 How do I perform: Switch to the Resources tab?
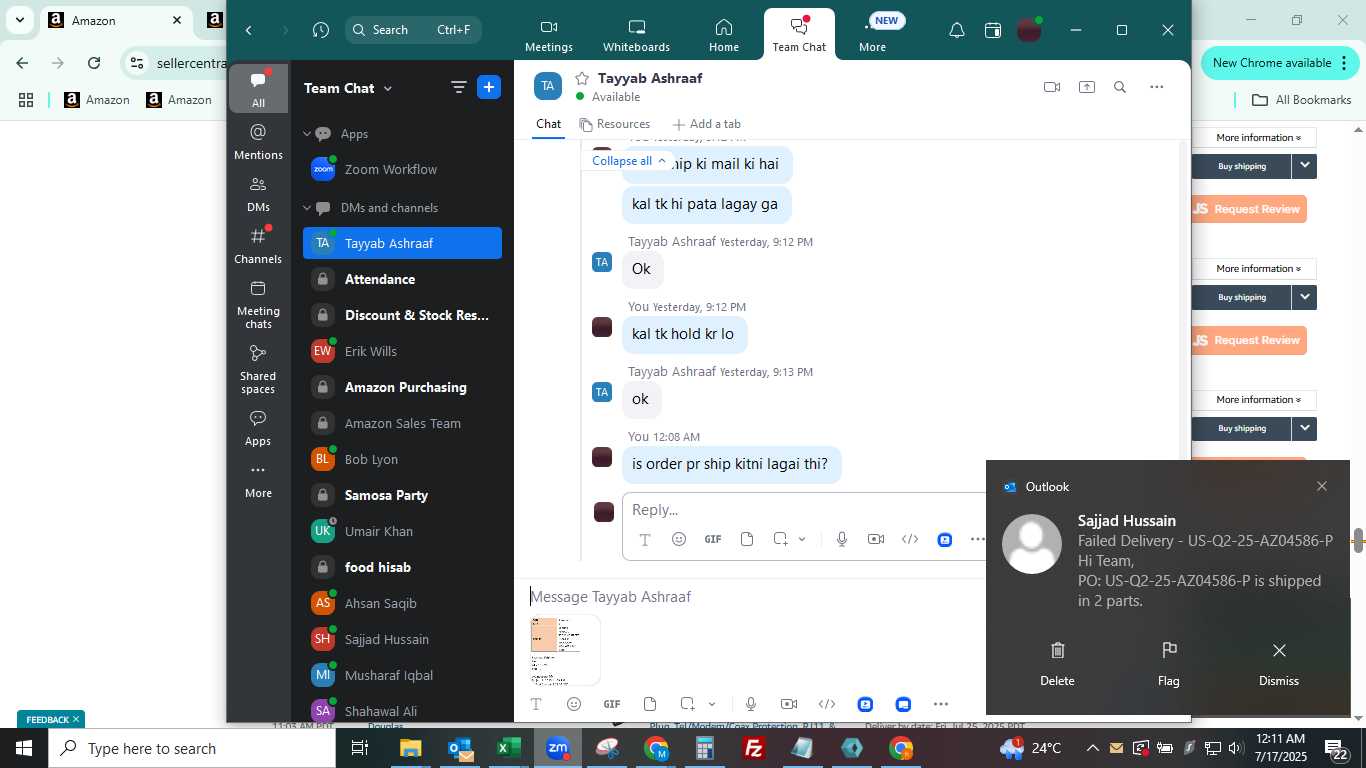tap(615, 124)
